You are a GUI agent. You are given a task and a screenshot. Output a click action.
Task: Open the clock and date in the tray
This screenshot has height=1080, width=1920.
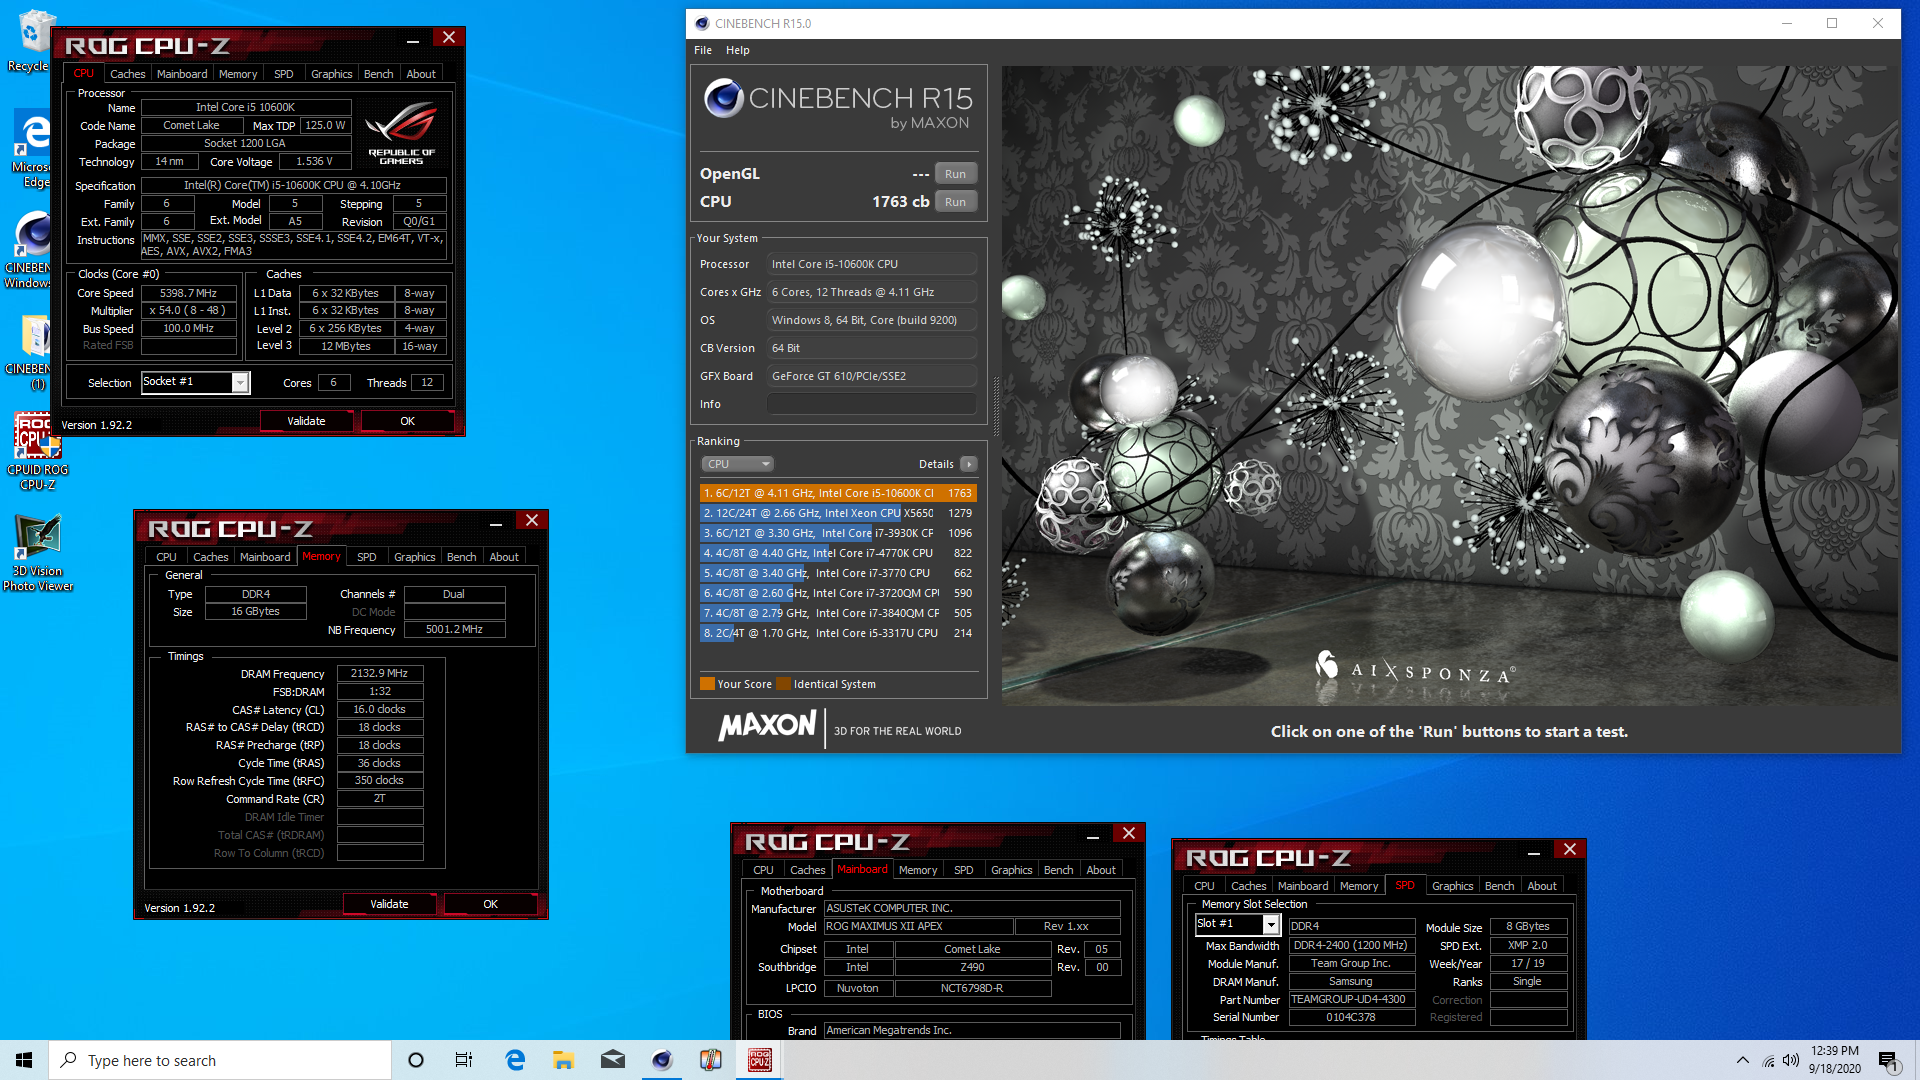click(1834, 1060)
